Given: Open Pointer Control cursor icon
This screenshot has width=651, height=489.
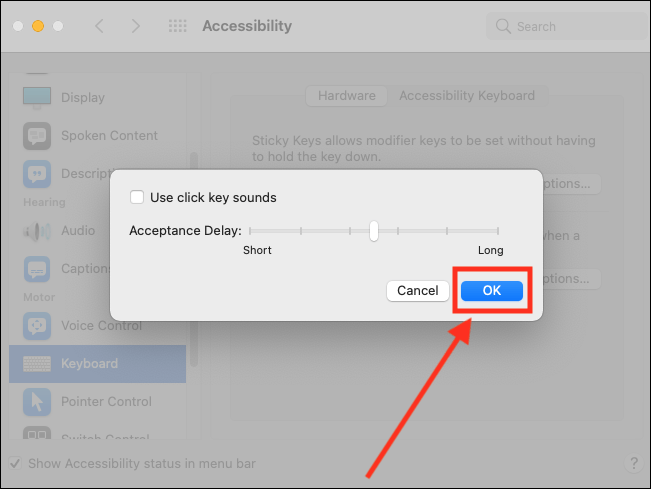Looking at the screenshot, I should tap(37, 402).
